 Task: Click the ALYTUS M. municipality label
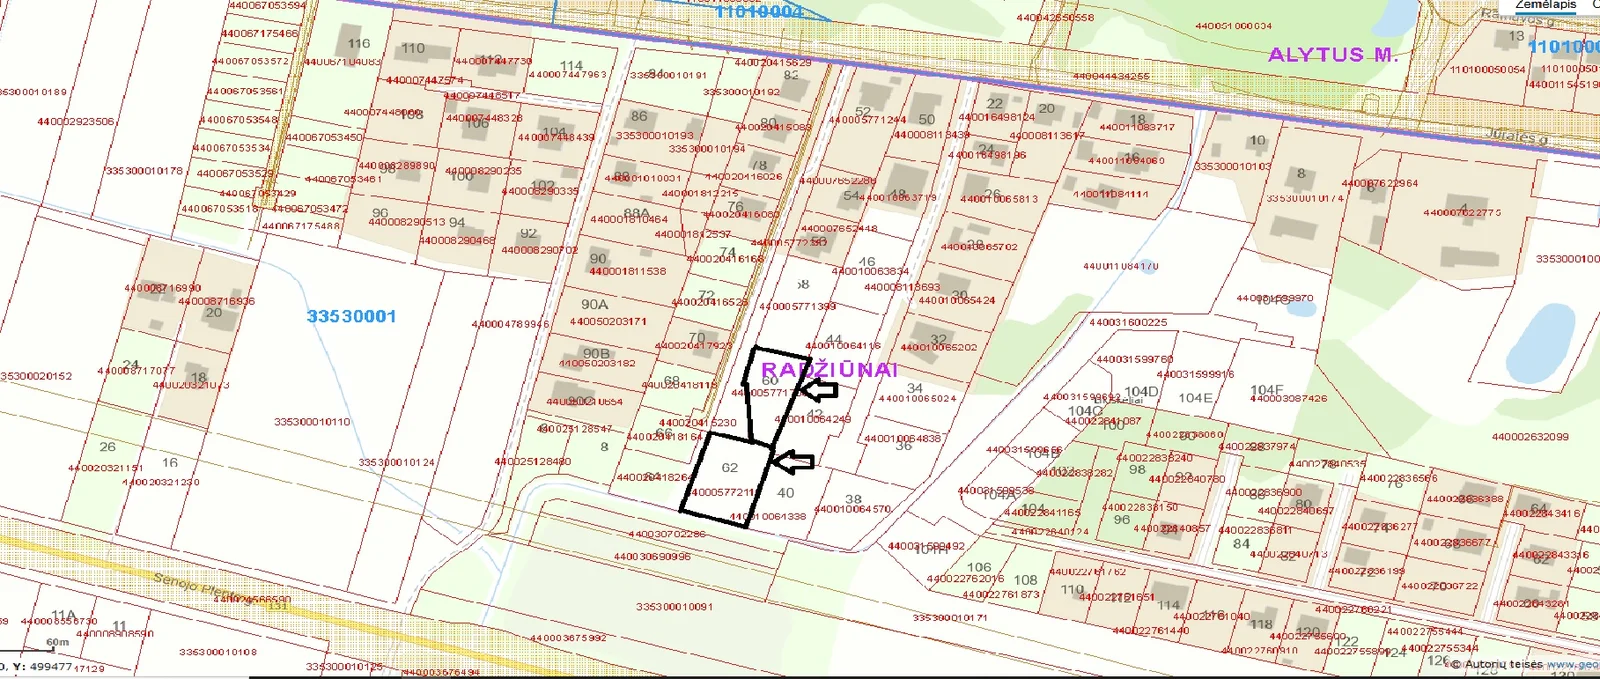coord(1333,55)
